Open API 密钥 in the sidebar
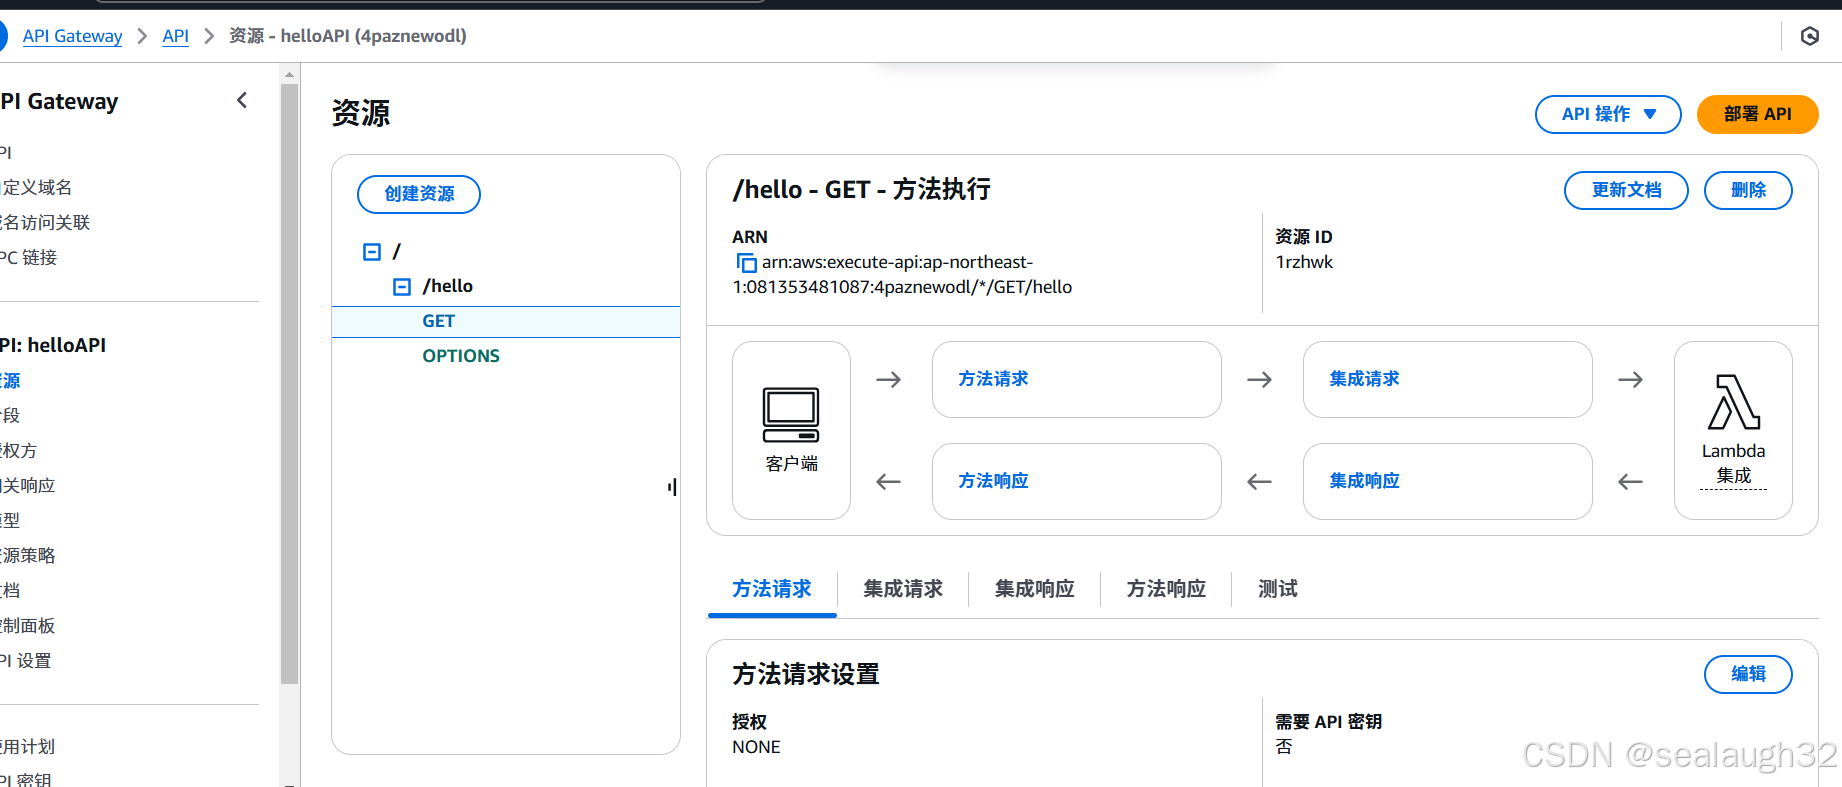Screen dimensions: 1842x787 click(25, 779)
